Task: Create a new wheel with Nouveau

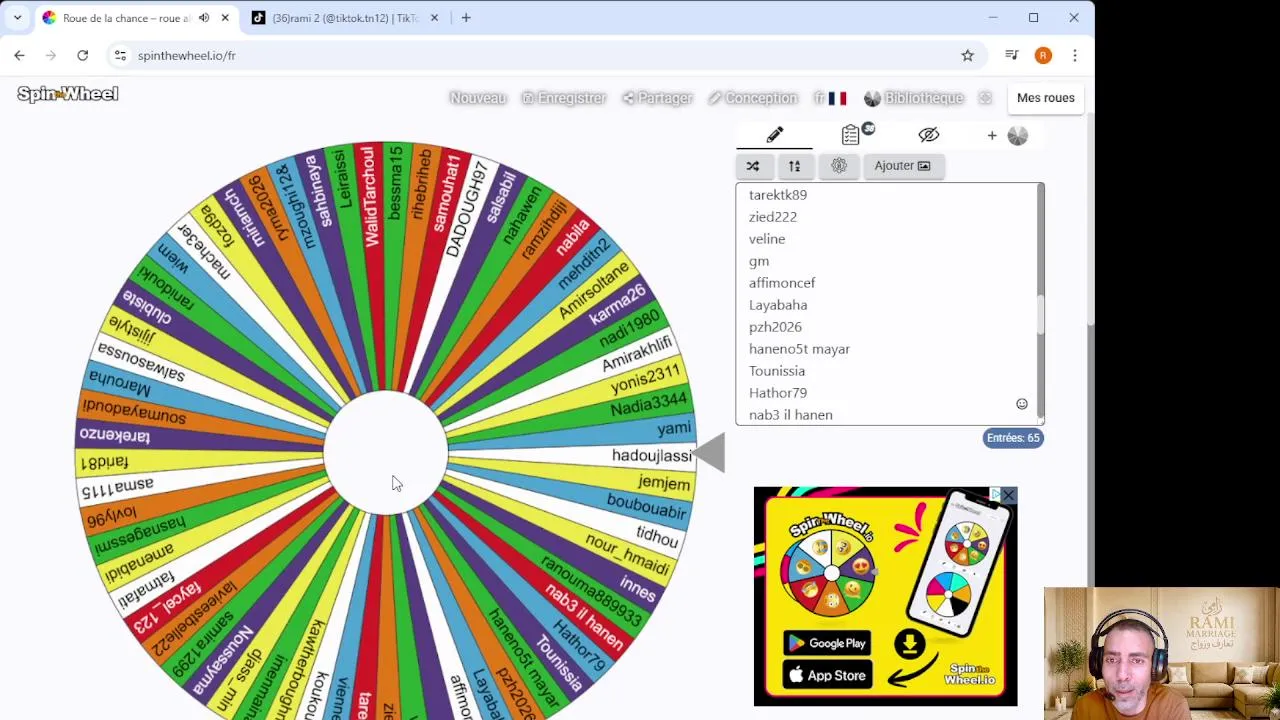Action: click(478, 98)
